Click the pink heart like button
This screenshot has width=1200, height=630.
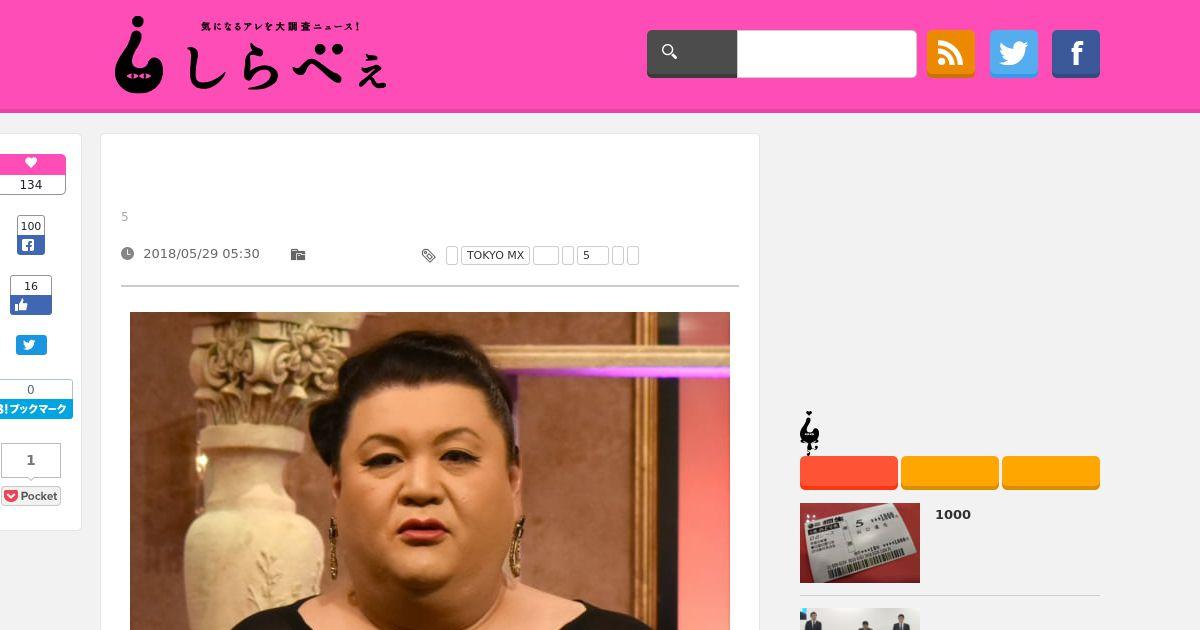pyautogui.click(x=32, y=164)
